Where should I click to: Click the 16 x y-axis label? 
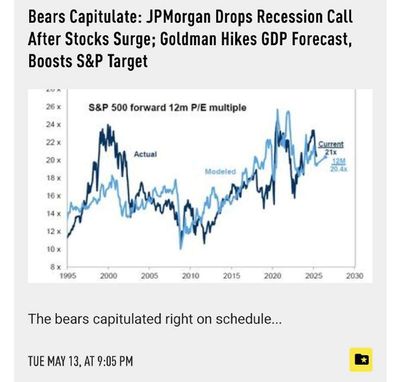pyautogui.click(x=53, y=196)
